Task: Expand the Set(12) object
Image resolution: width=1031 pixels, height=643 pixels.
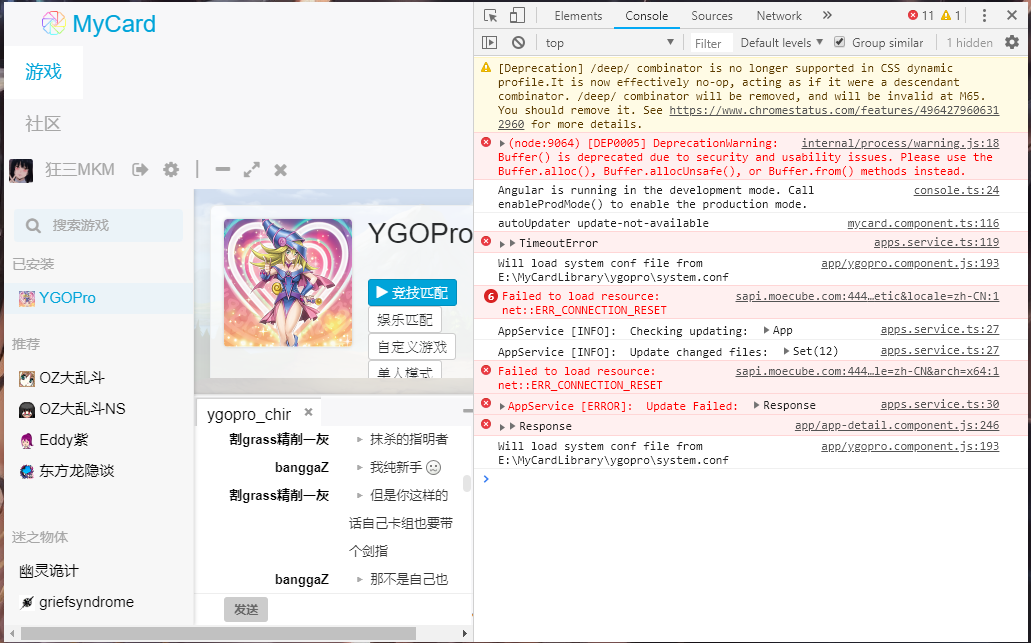Action: (x=786, y=351)
